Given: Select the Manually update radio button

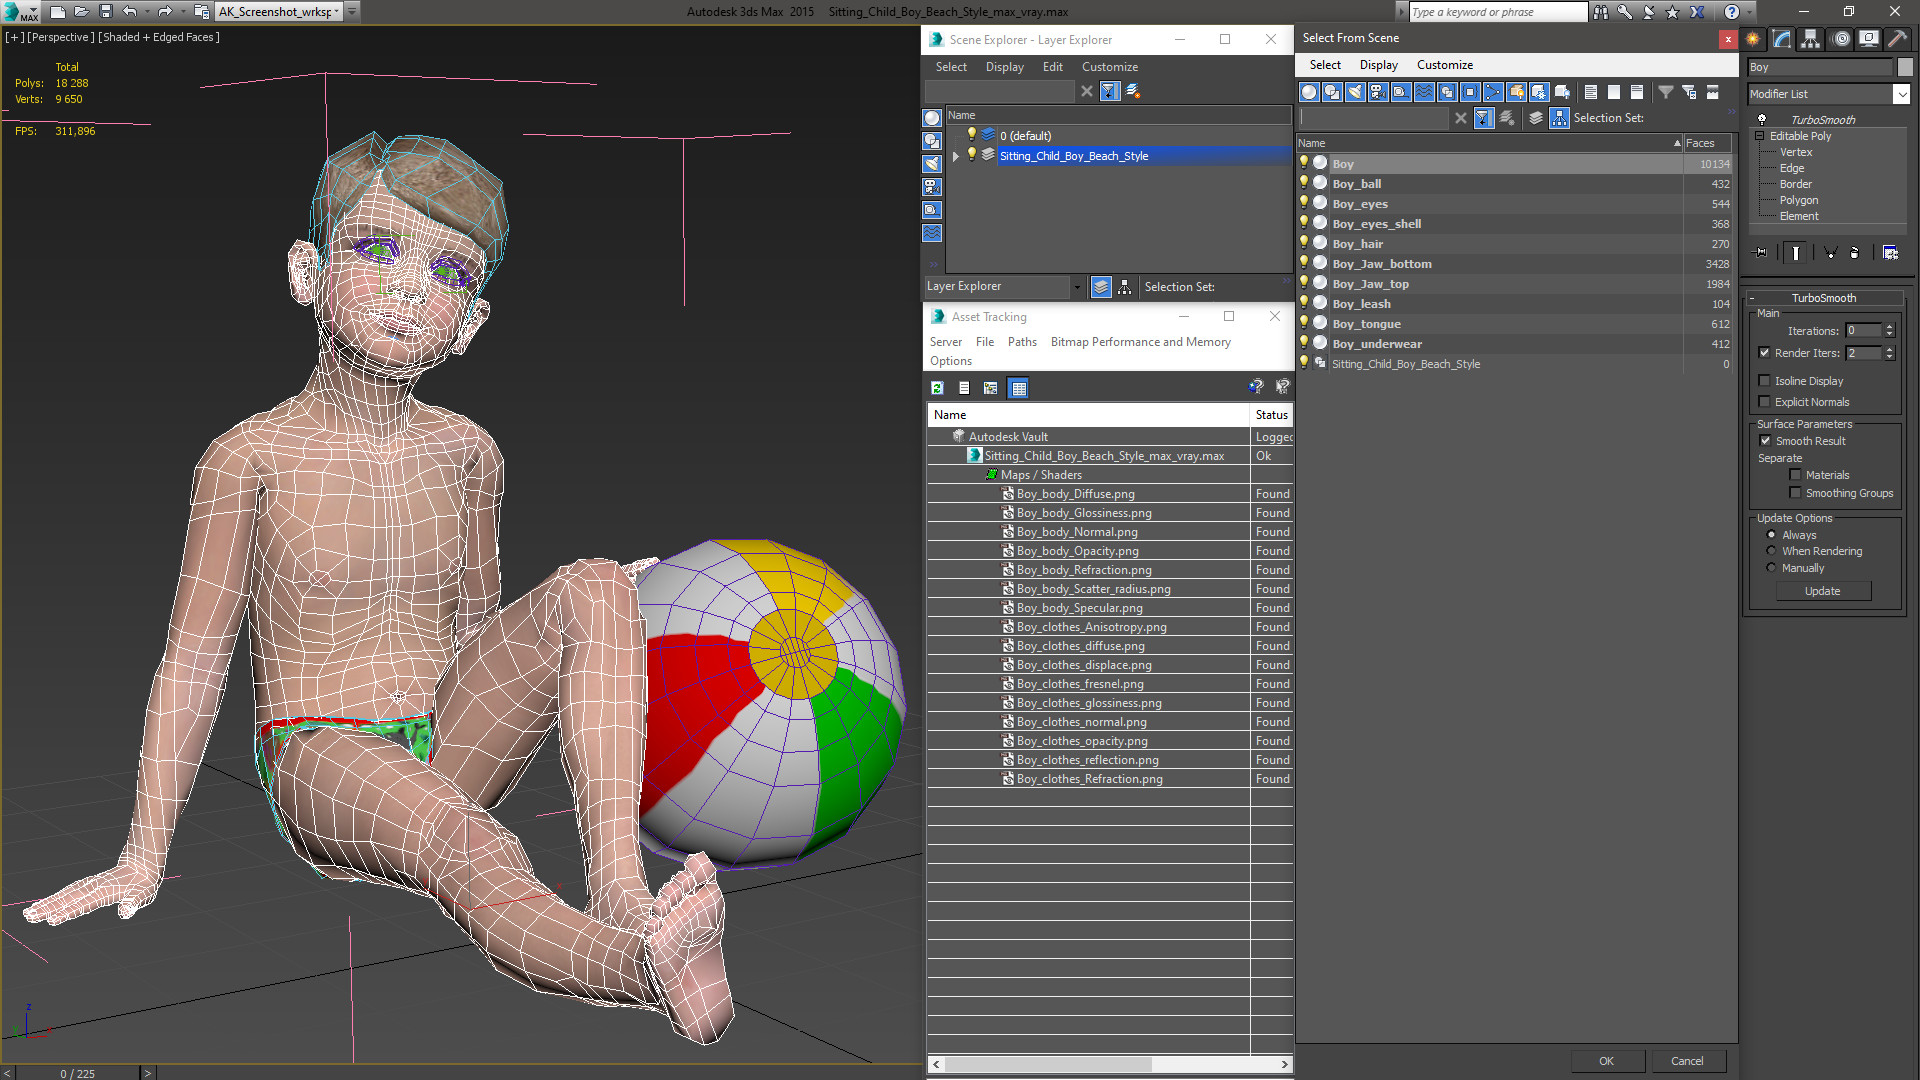Looking at the screenshot, I should (1771, 568).
